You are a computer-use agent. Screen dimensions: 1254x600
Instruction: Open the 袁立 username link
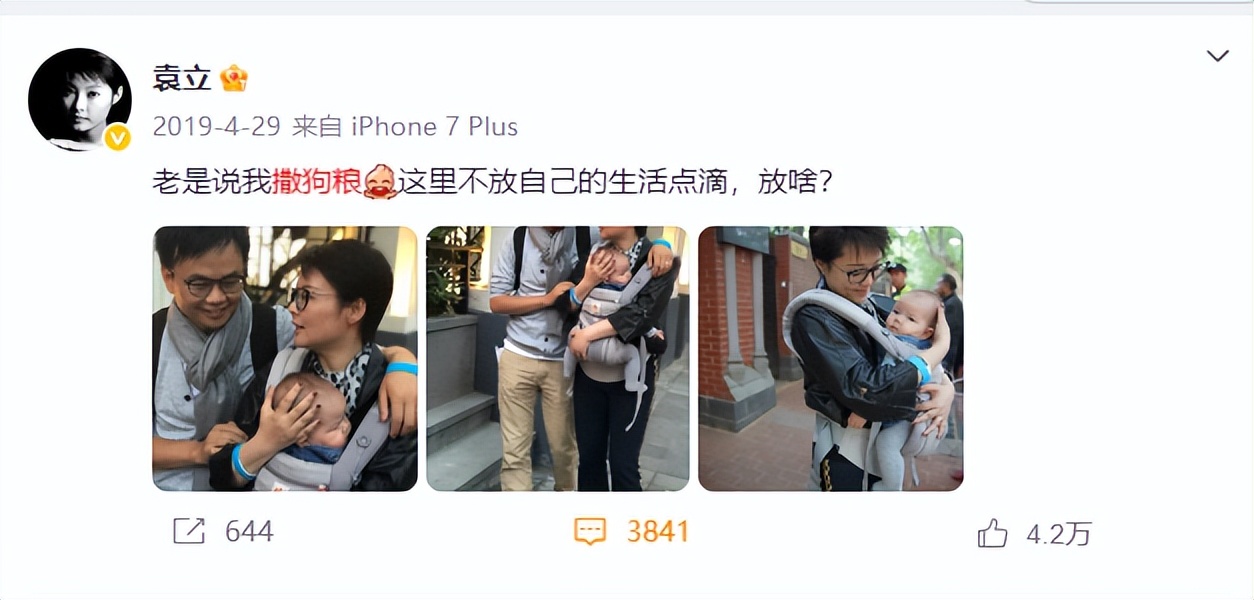pos(182,79)
